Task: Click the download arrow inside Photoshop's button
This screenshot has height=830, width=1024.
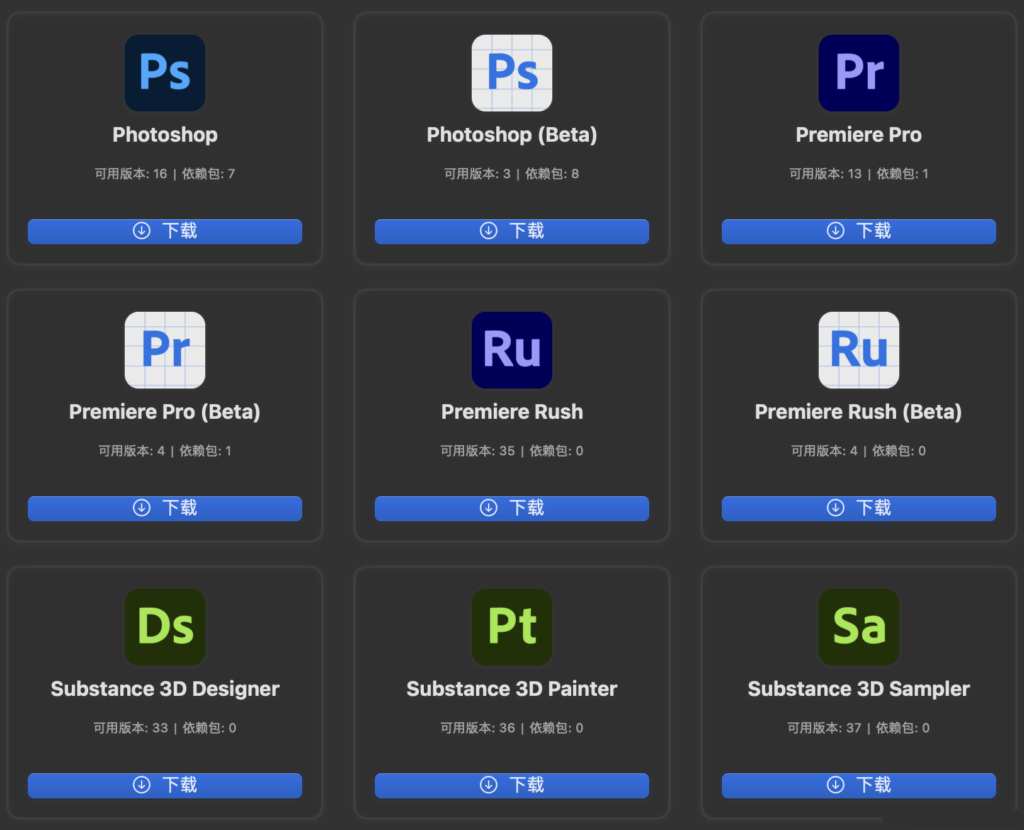Action: click(x=140, y=230)
